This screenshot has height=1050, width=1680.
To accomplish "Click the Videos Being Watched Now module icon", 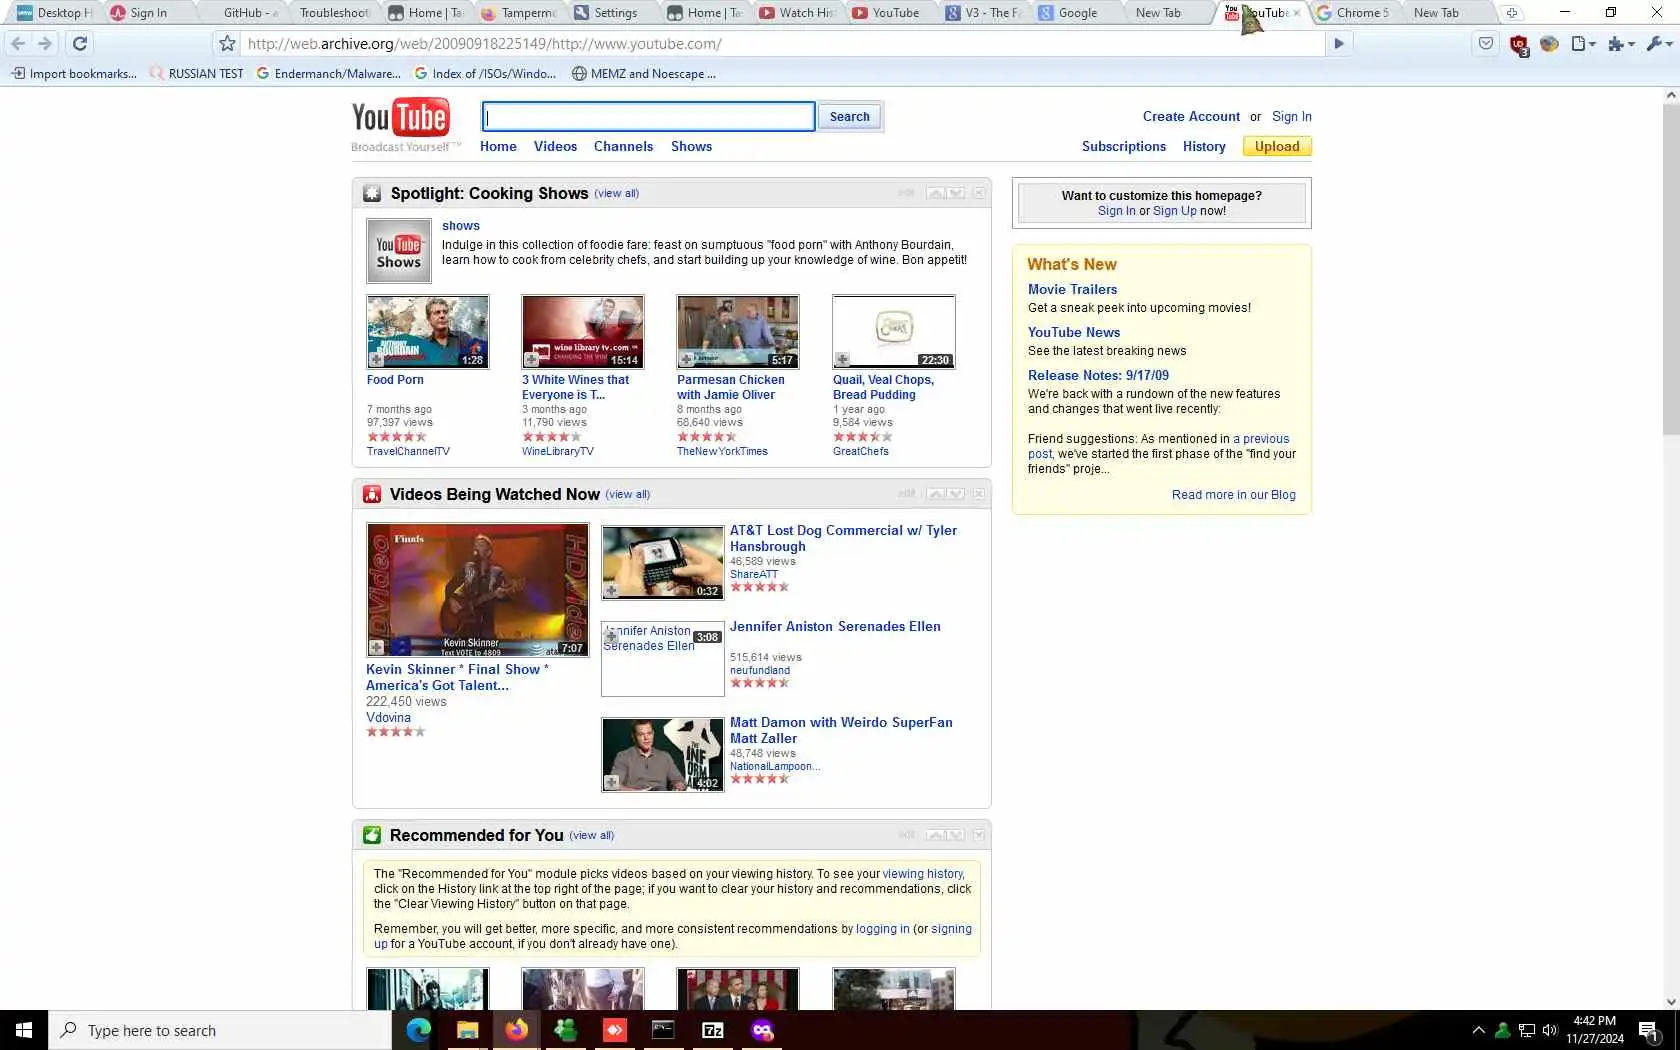I will 372,494.
